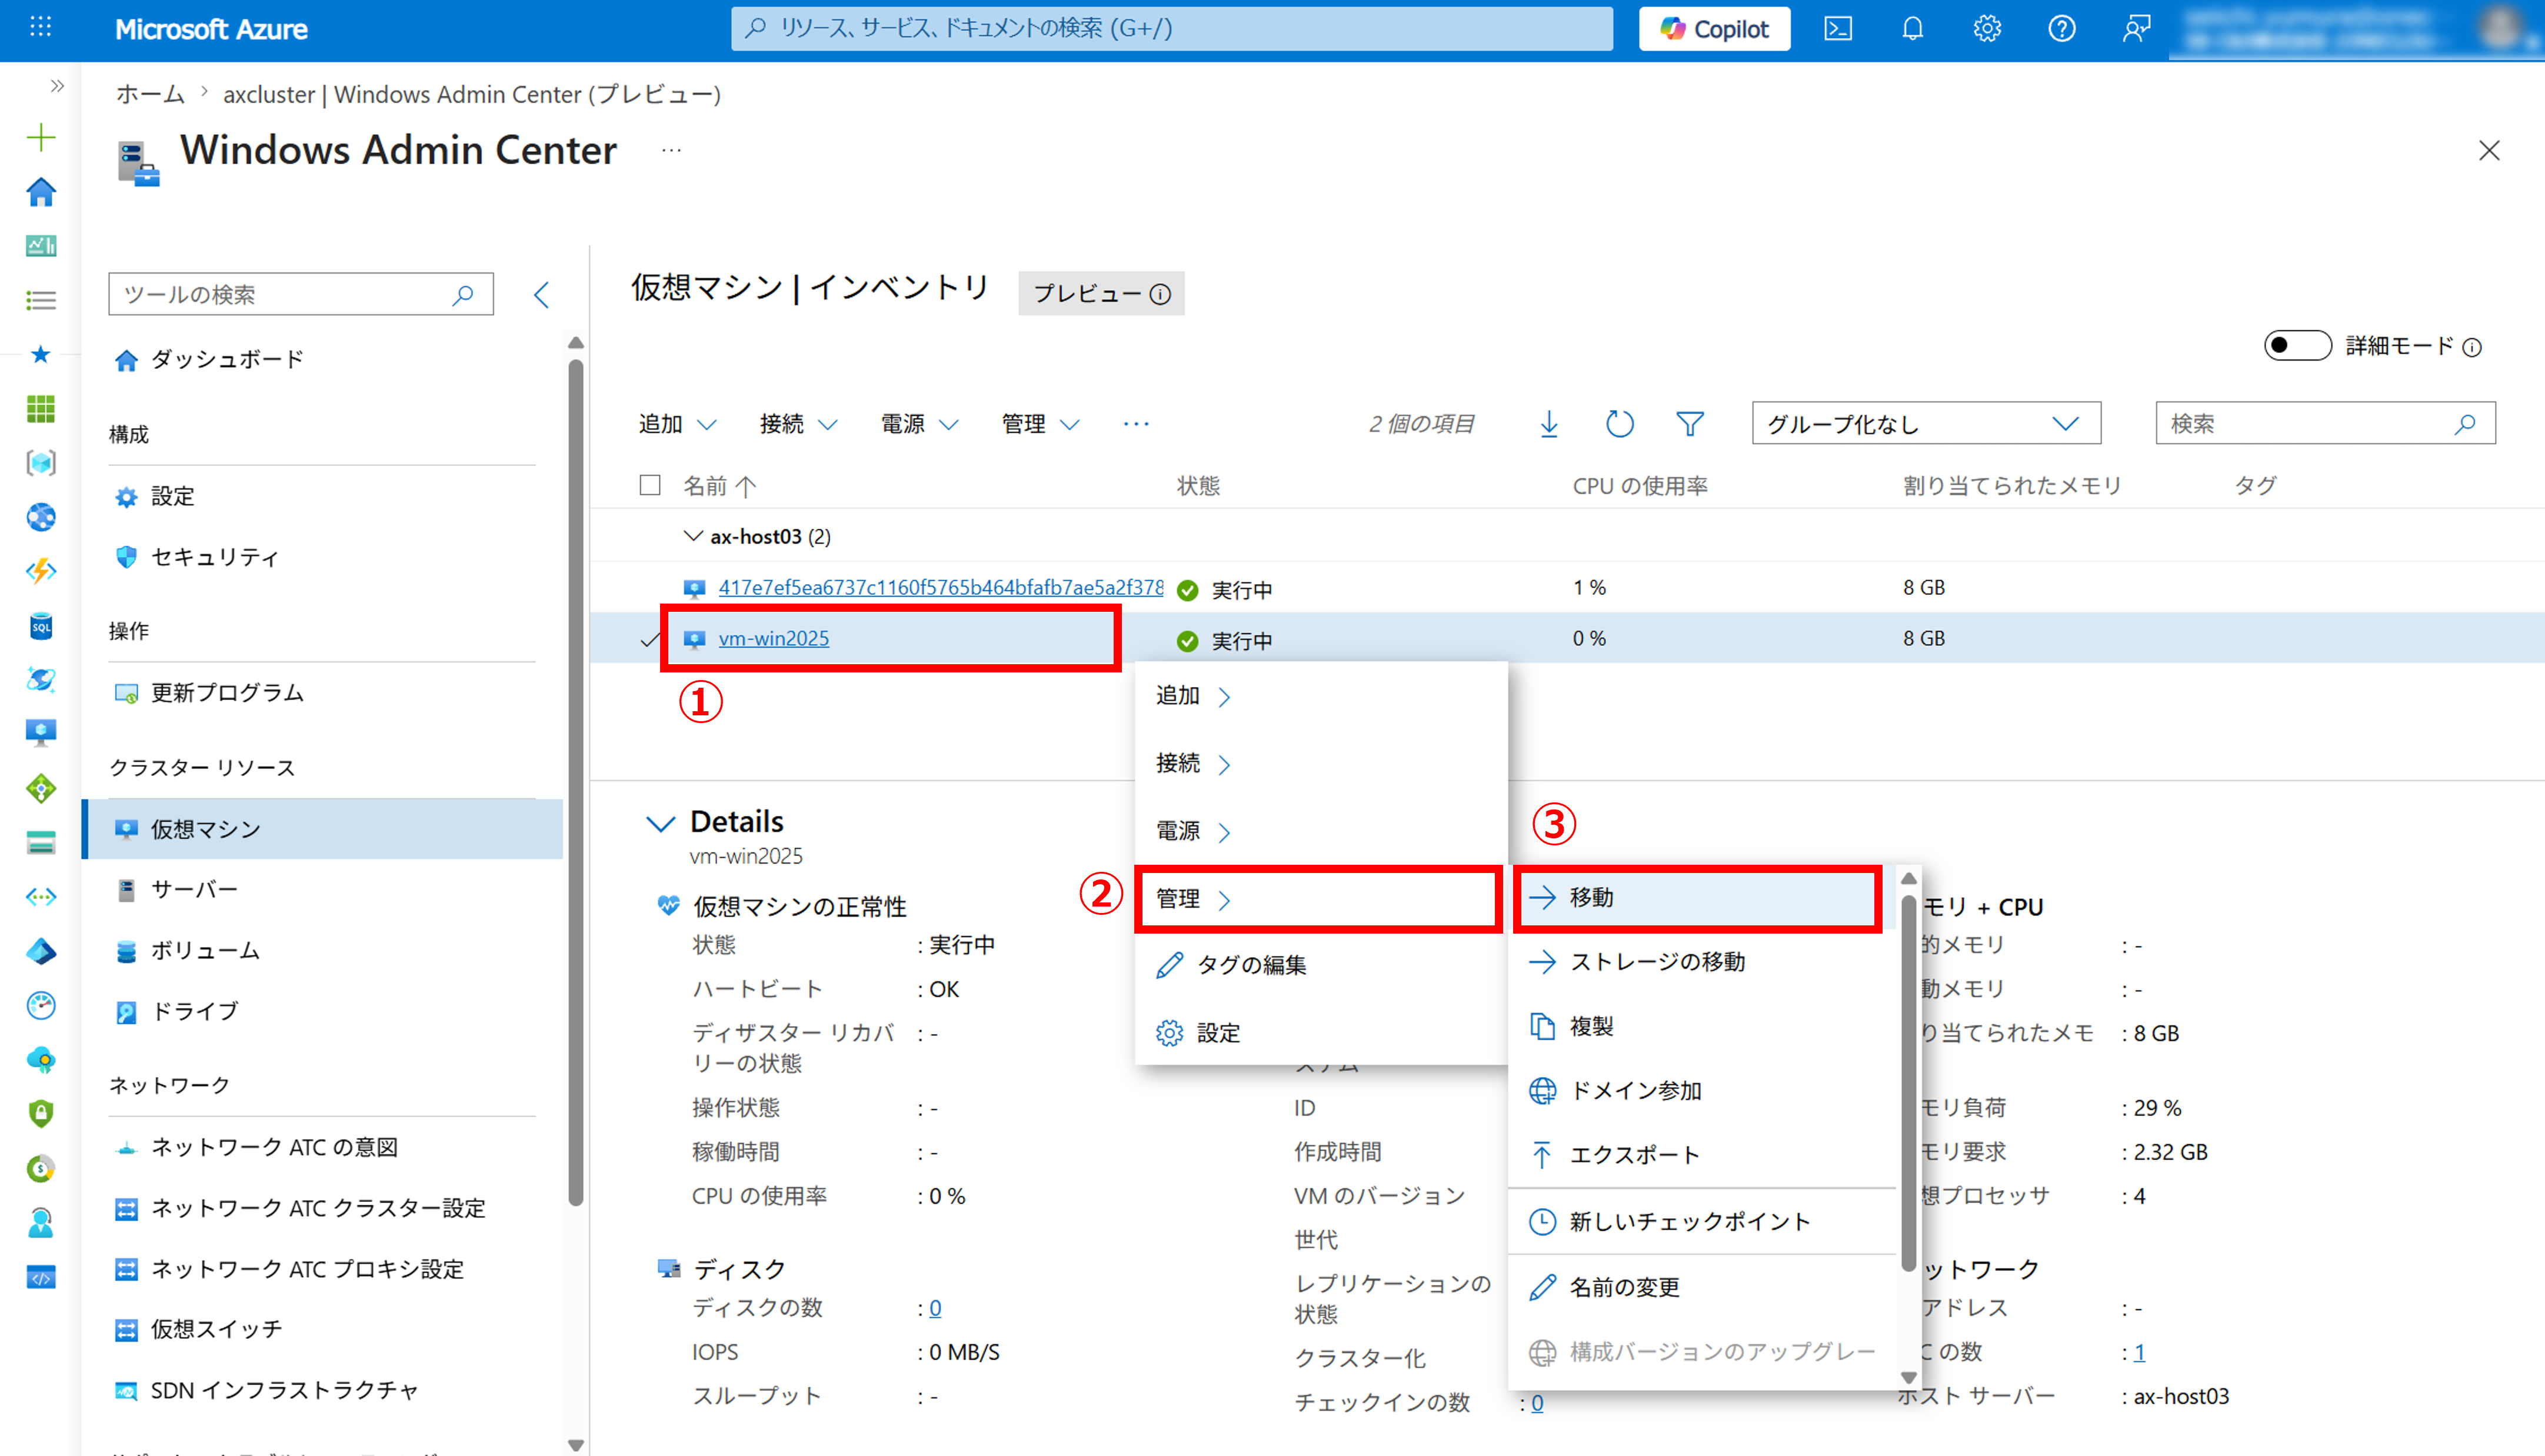2545x1456 pixels.
Task: Open filter funnel in inventory toolbar
Action: pos(1690,424)
